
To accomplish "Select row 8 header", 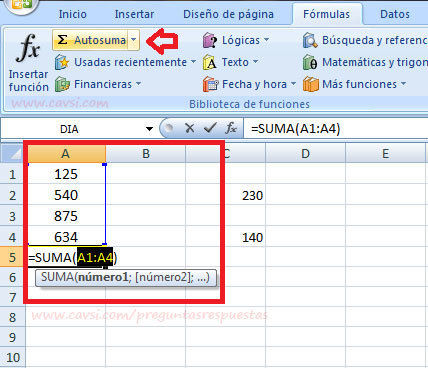I will pyautogui.click(x=13, y=317).
